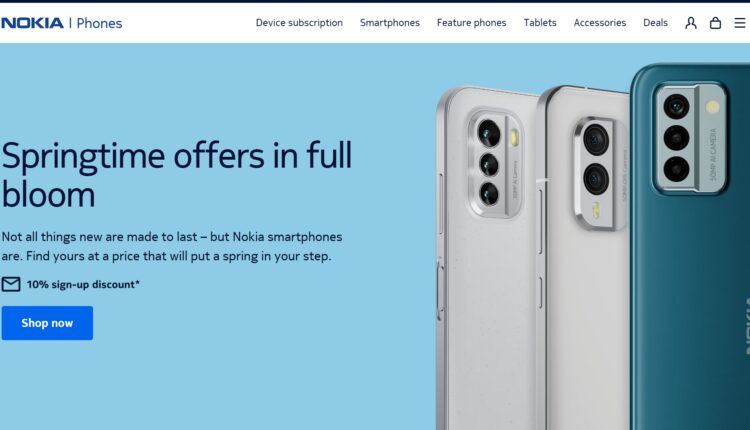Click the Shop now button
The width and height of the screenshot is (750, 430).
[x=47, y=323]
